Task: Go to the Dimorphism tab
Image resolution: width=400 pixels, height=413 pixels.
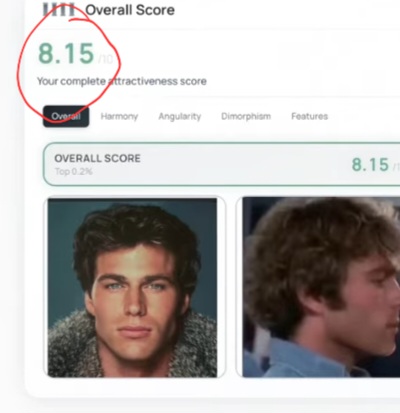Action: pyautogui.click(x=246, y=116)
